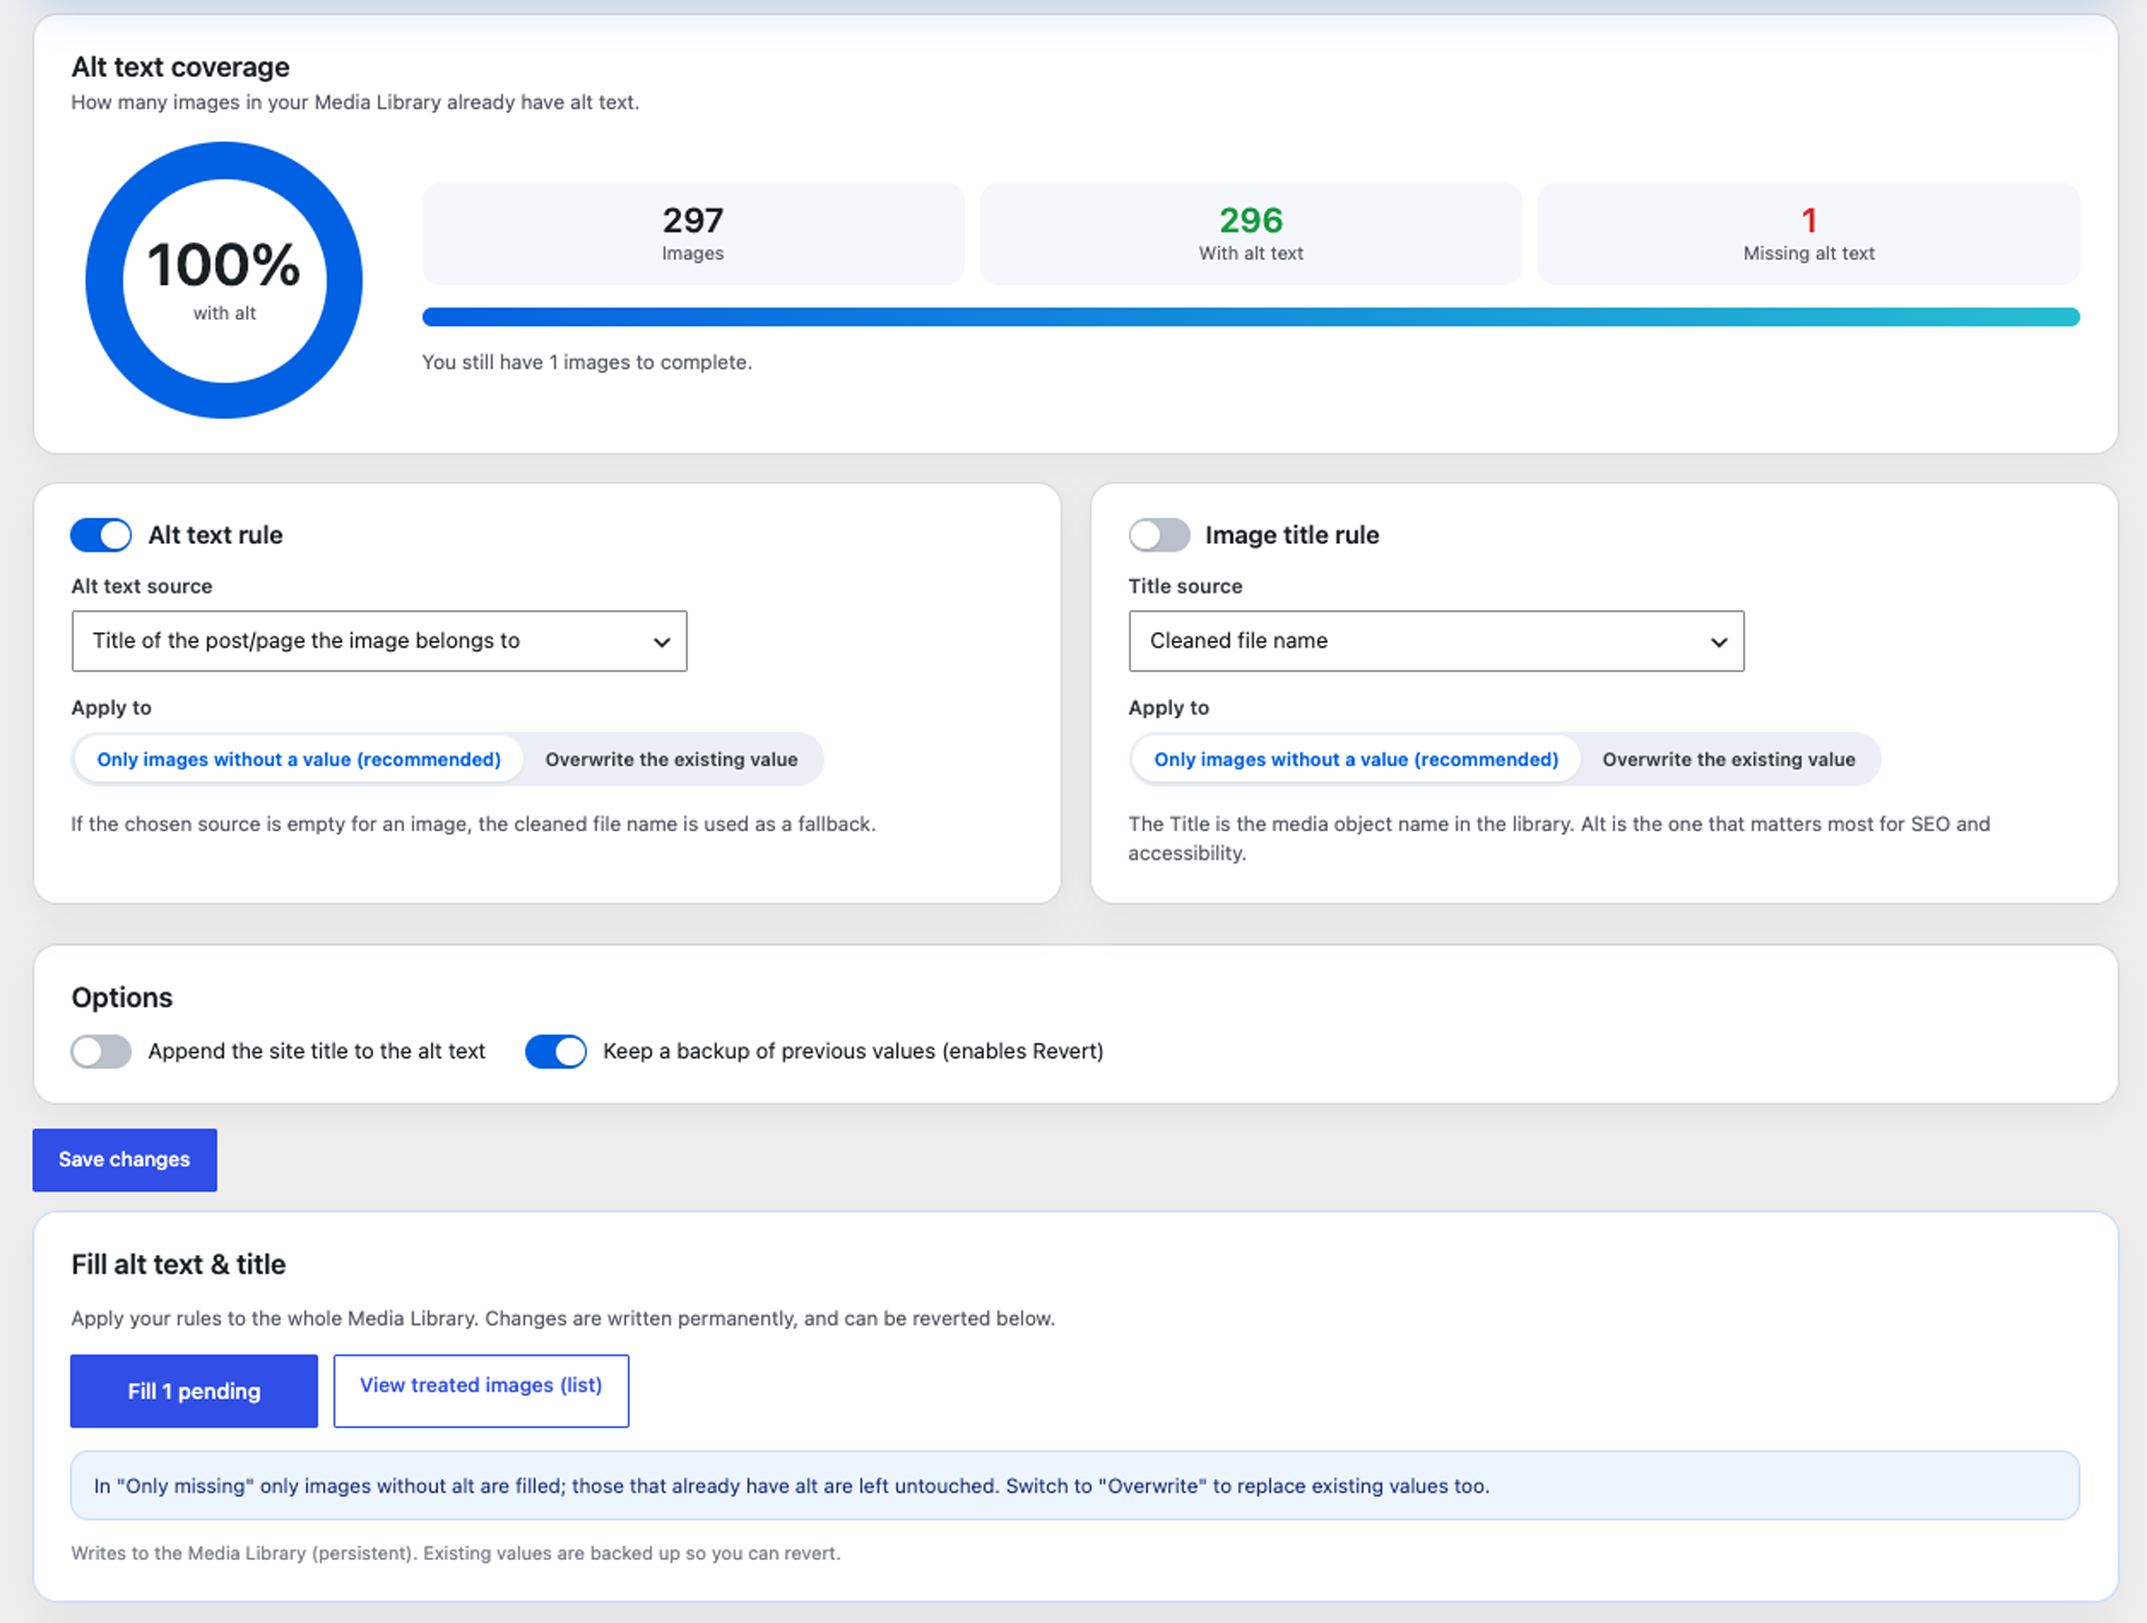Open View treated images (list)
The width and height of the screenshot is (2147, 1623).
(481, 1391)
